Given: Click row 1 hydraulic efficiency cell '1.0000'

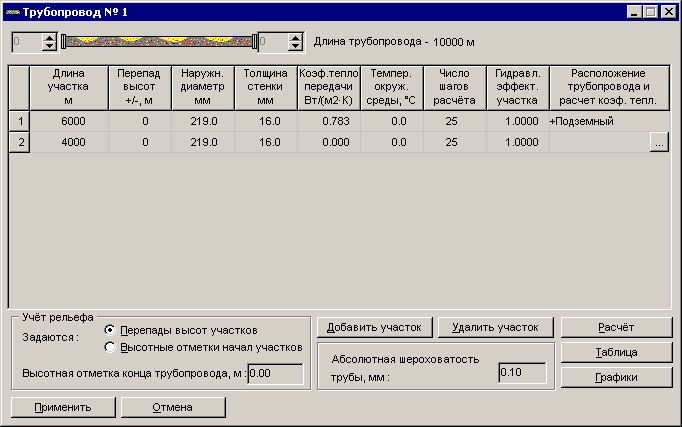Looking at the screenshot, I should pos(518,121).
